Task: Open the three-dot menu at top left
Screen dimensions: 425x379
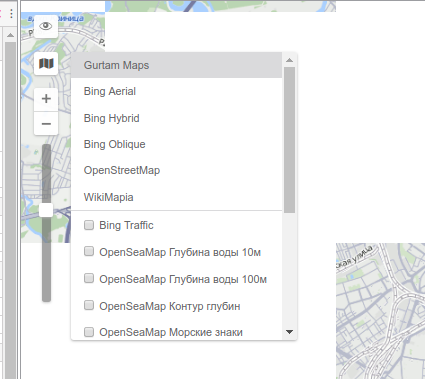Action: [x=11, y=14]
